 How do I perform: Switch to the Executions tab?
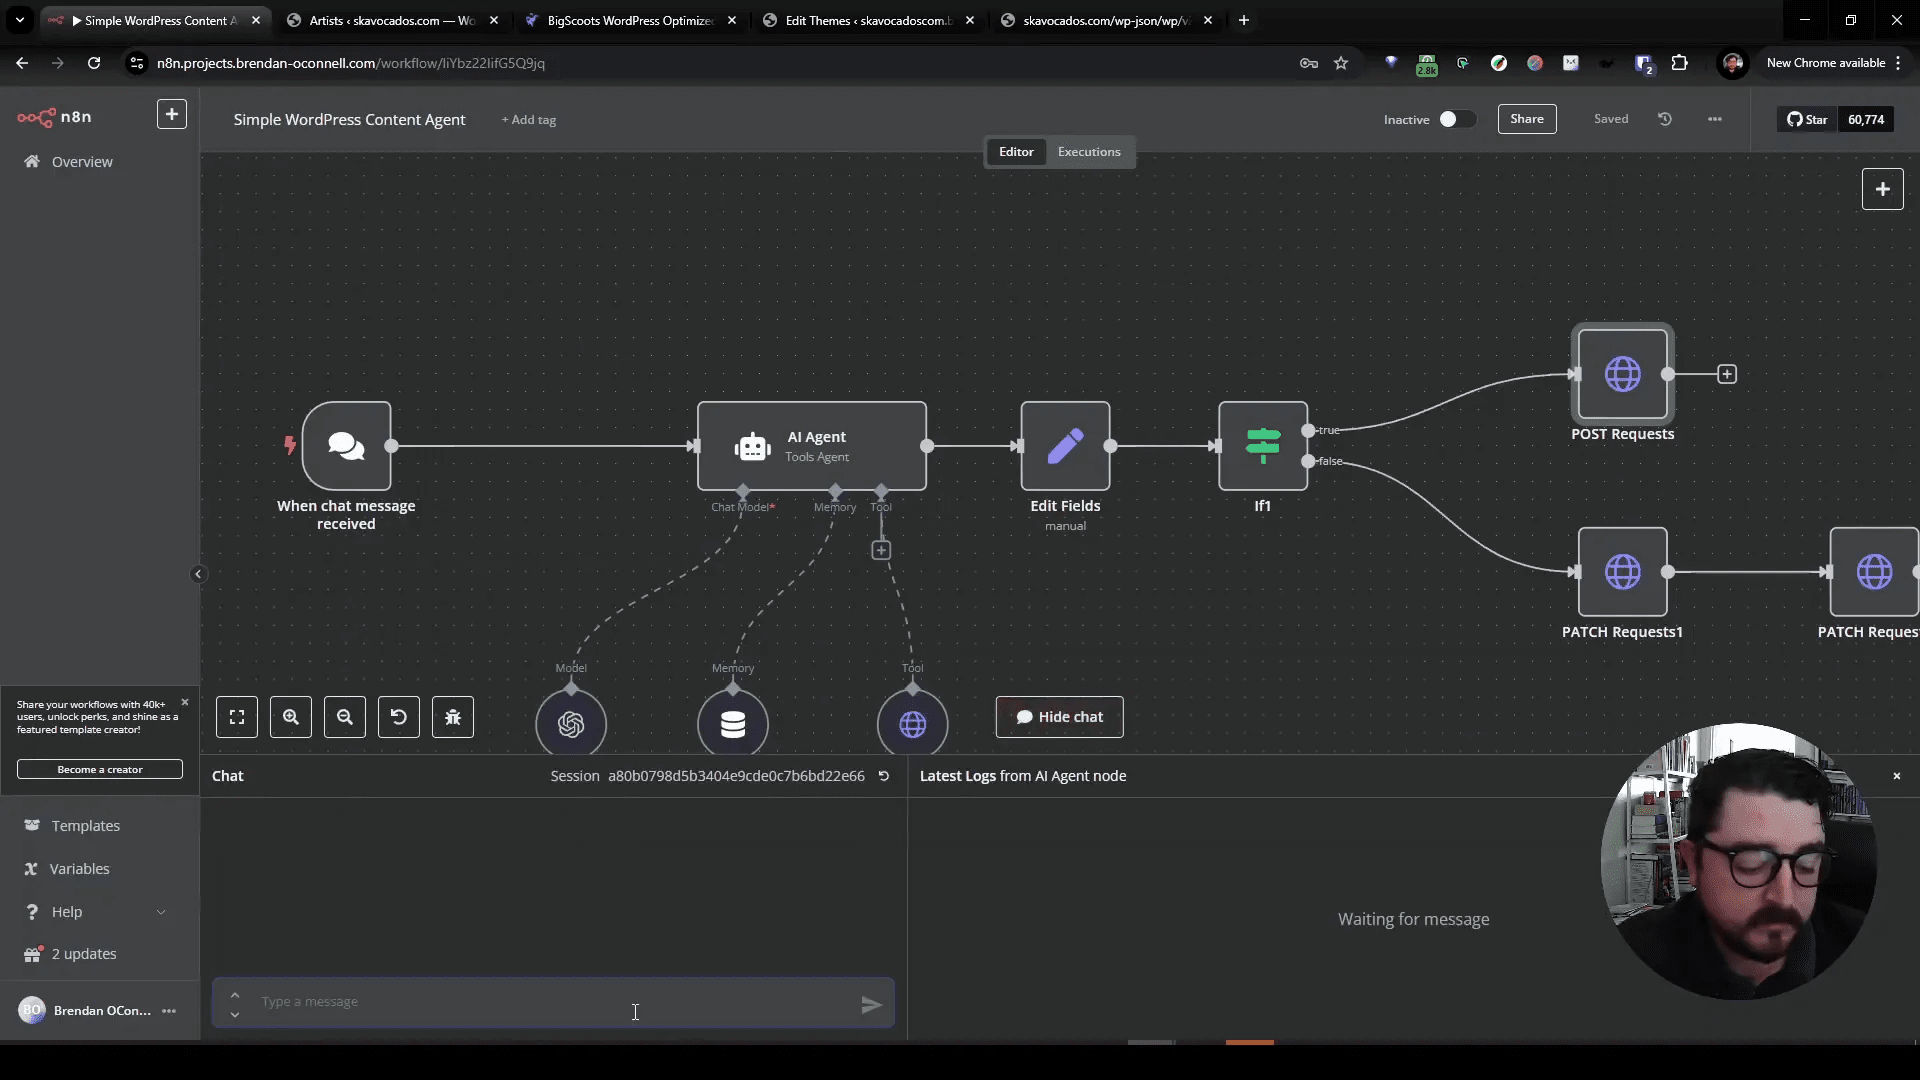pos(1089,152)
